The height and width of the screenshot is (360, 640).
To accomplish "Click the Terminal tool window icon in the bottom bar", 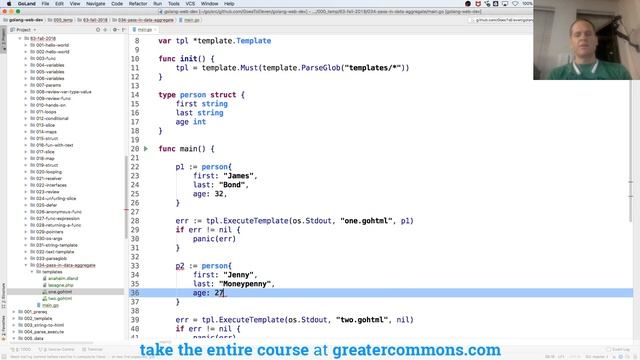I will 84,350.
